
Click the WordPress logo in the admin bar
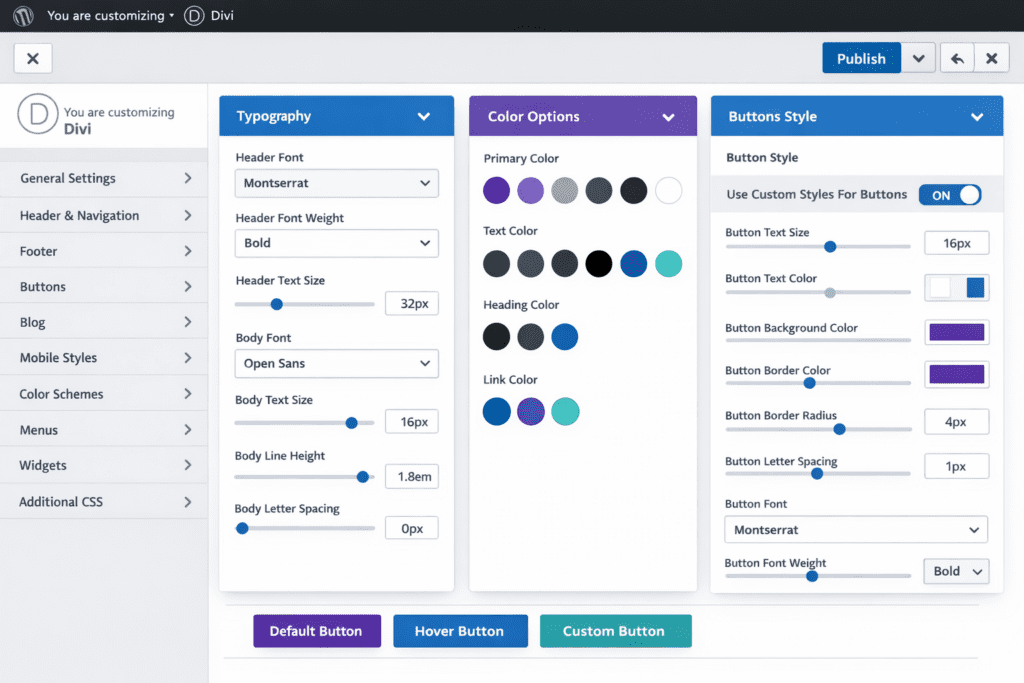22,15
